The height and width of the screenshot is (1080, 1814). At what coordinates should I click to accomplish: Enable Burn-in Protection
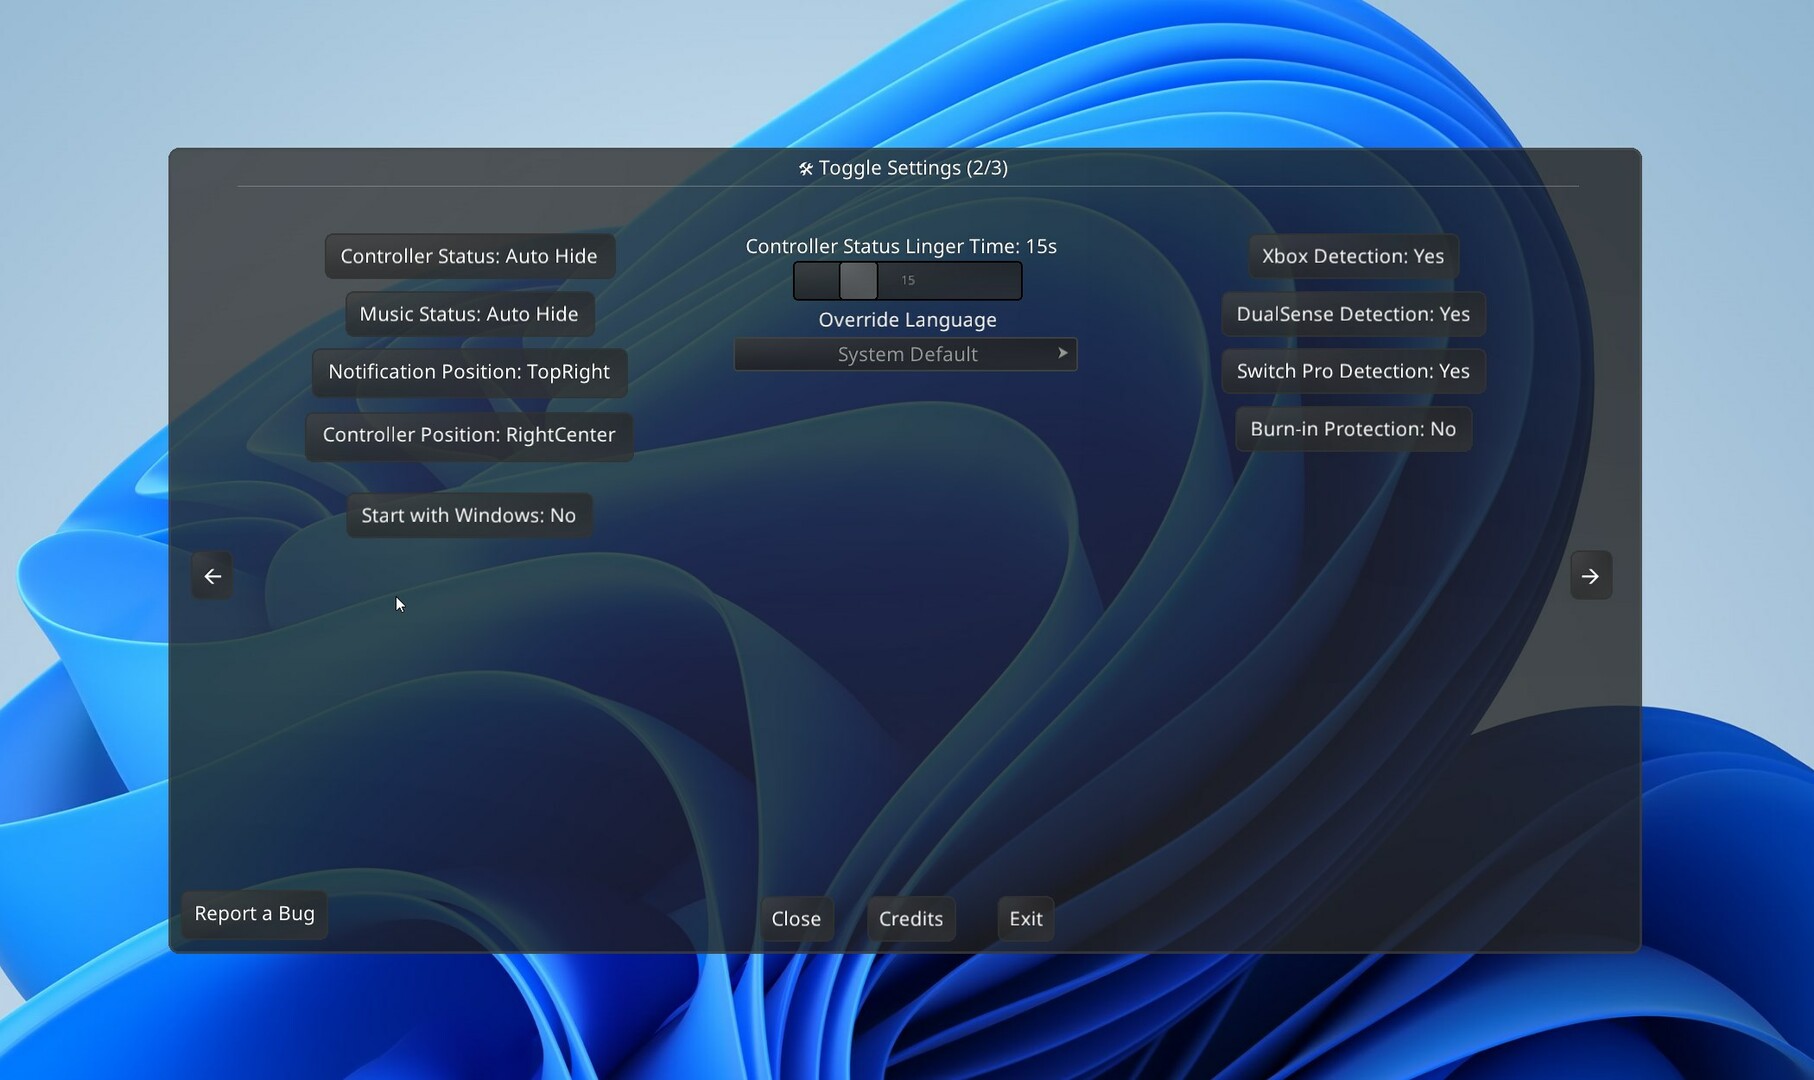[x=1353, y=429]
